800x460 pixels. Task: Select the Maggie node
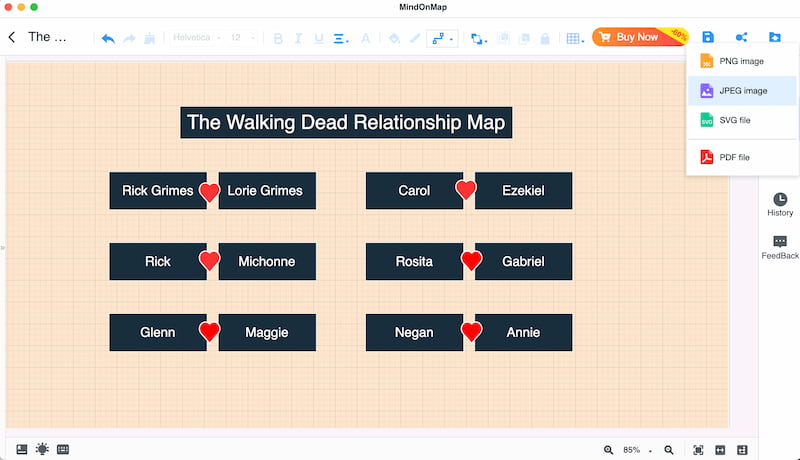click(x=267, y=333)
